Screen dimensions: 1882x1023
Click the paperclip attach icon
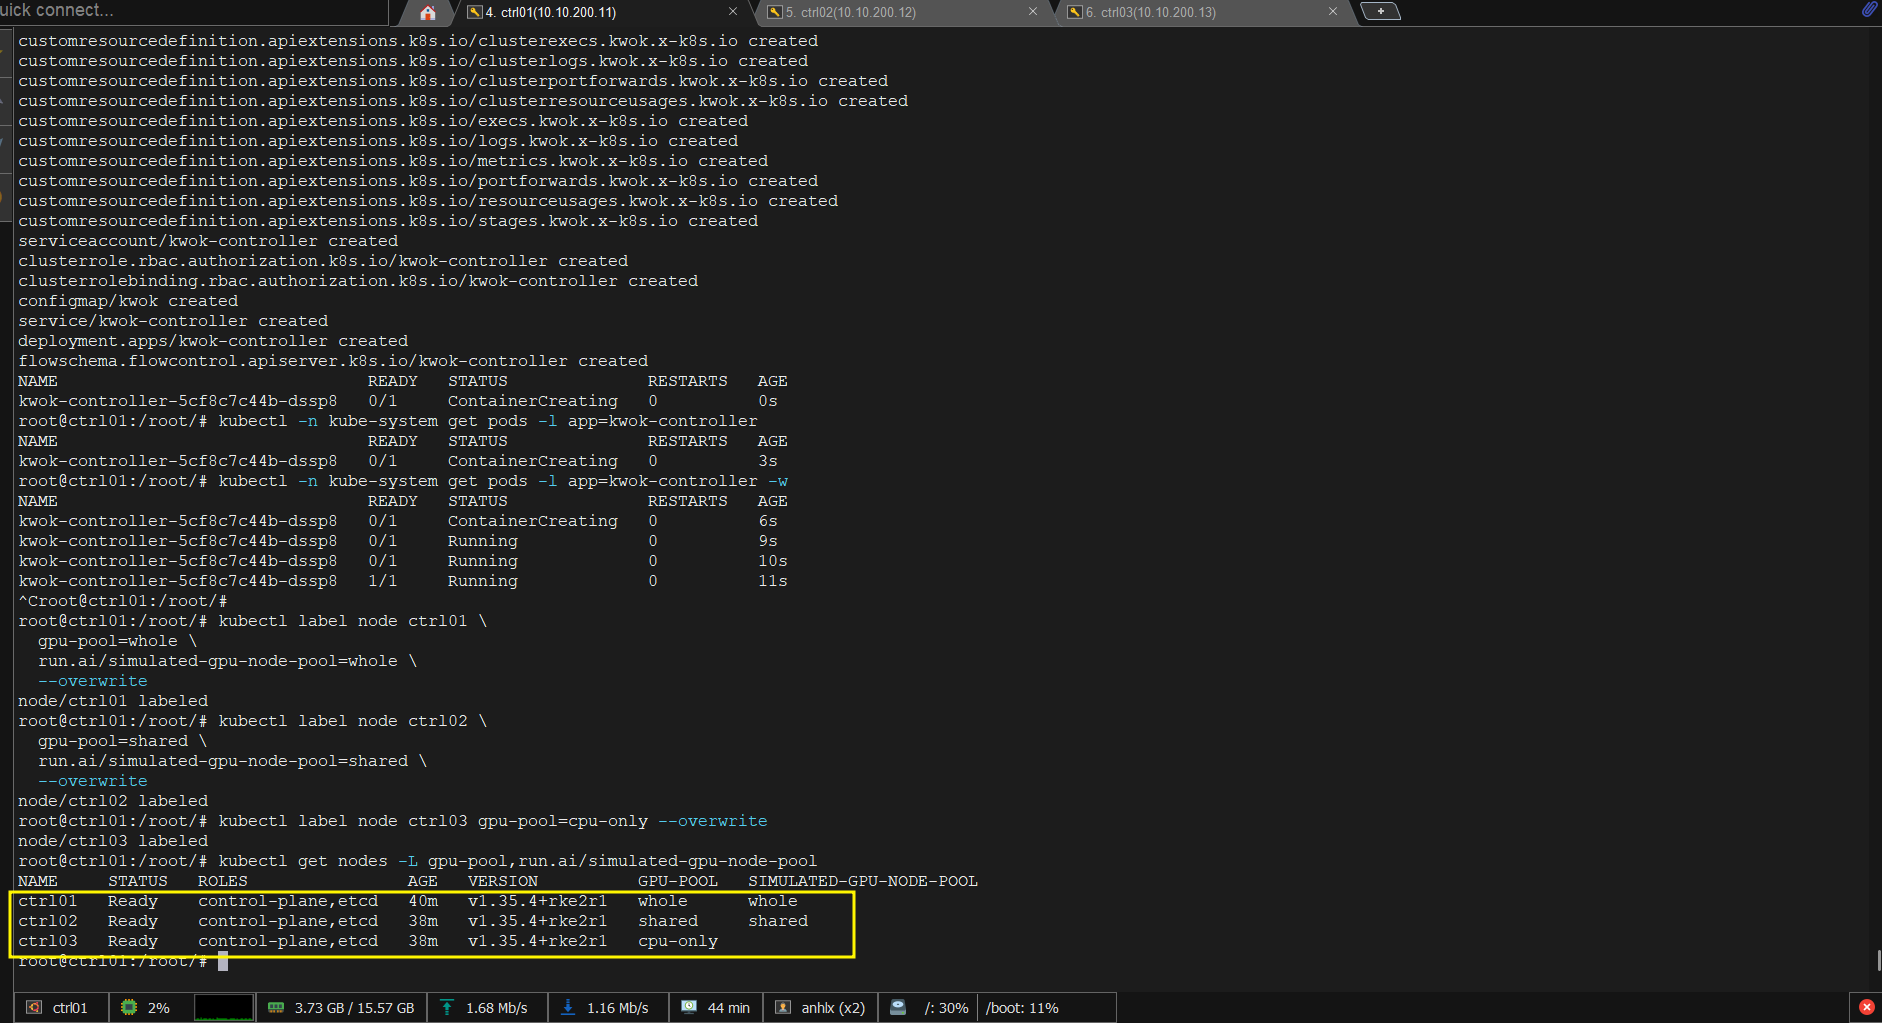pos(1869,9)
